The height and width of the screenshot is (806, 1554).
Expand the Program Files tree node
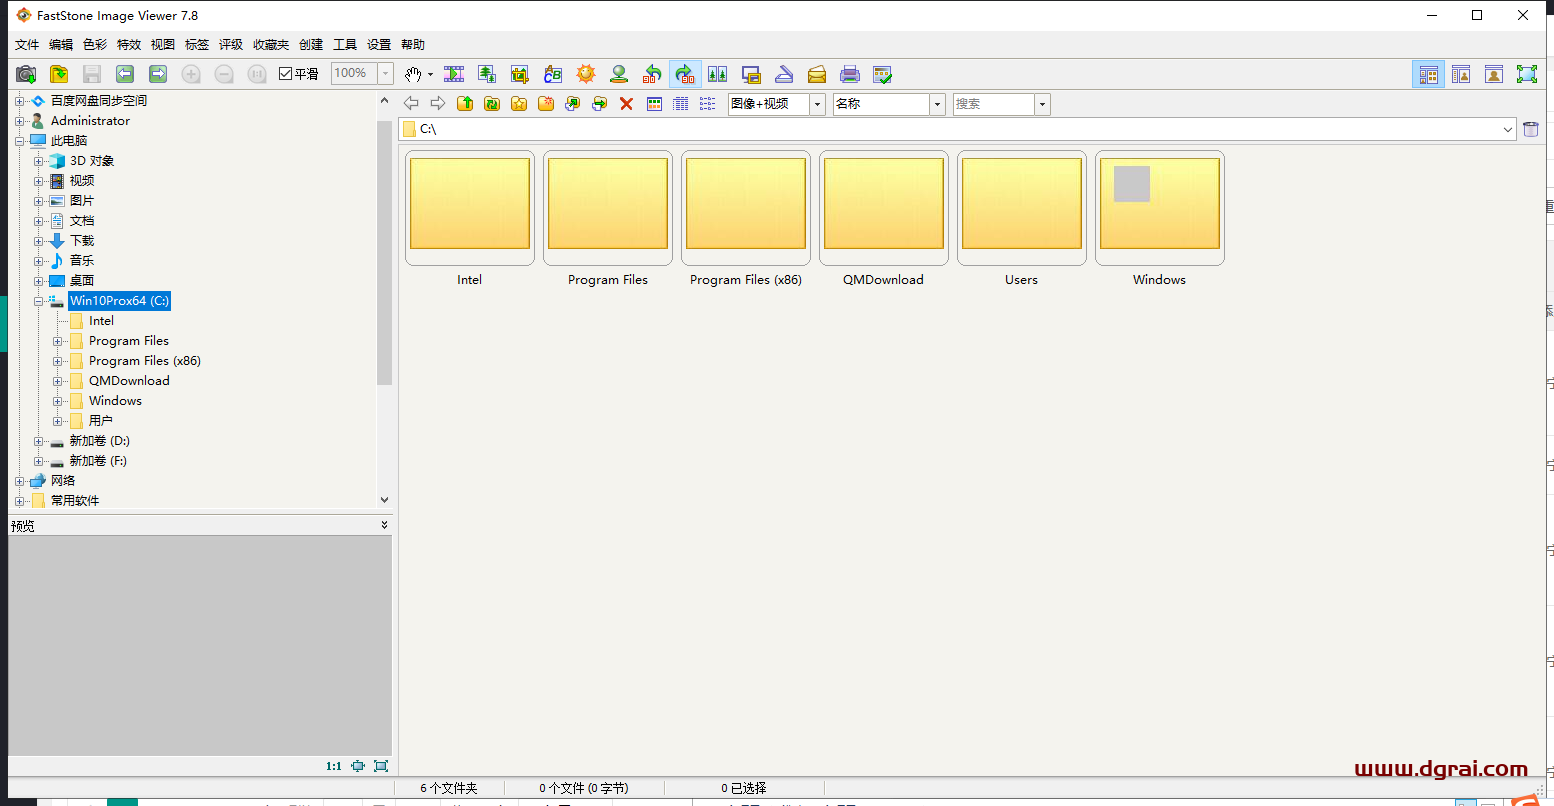pyautogui.click(x=58, y=341)
